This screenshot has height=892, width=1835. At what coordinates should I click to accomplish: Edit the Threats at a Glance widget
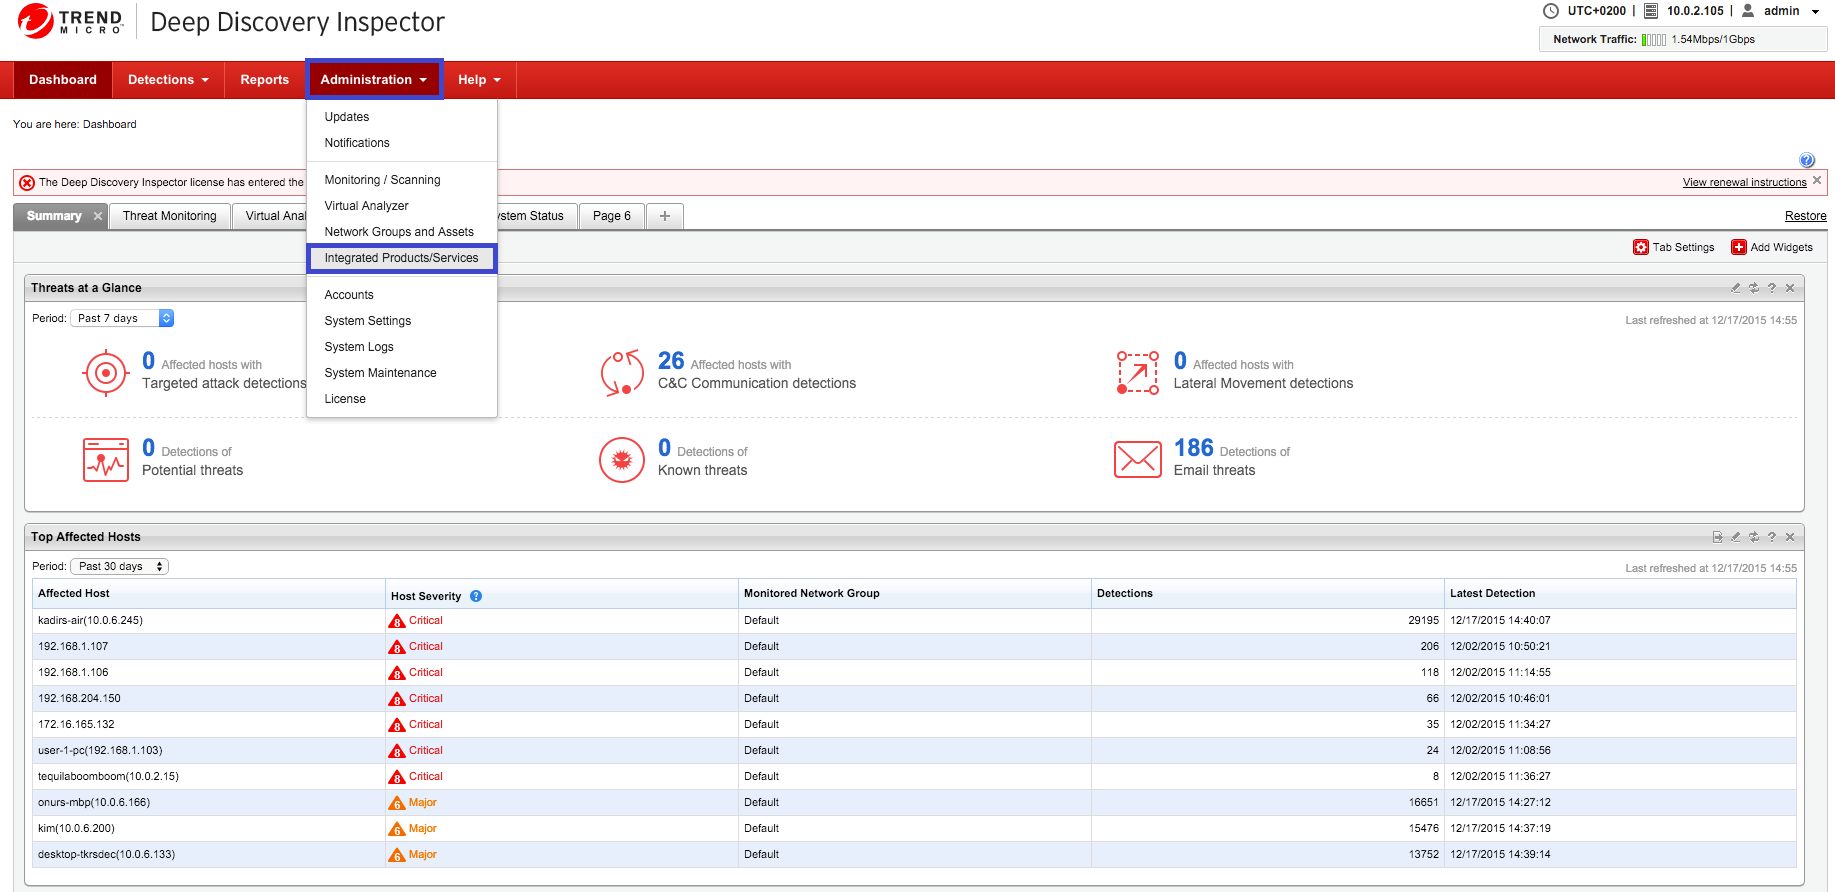coord(1736,288)
